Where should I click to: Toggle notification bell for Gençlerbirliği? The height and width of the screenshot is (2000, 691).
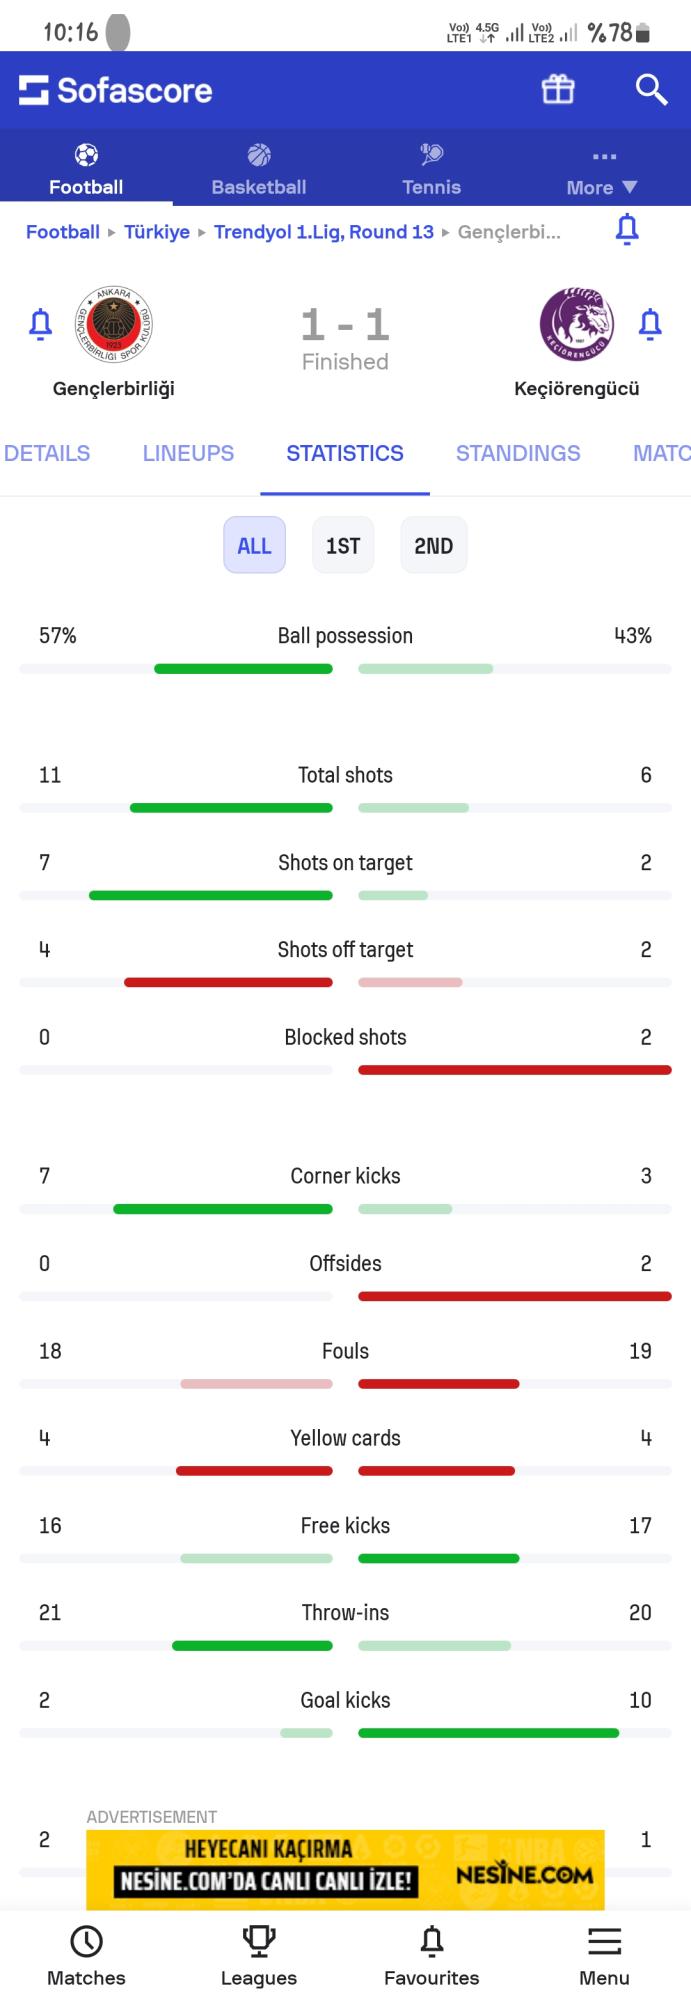pos(40,324)
